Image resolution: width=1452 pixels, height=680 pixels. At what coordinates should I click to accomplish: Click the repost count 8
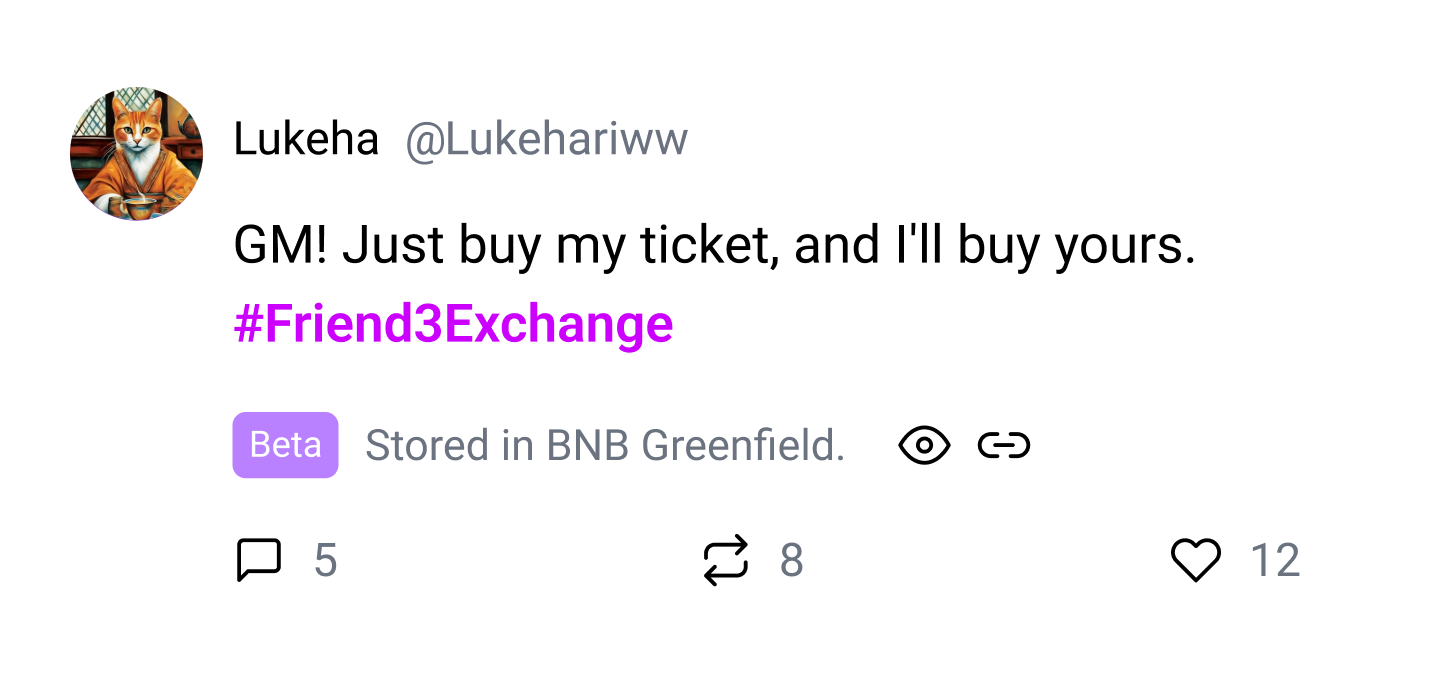[x=791, y=561]
